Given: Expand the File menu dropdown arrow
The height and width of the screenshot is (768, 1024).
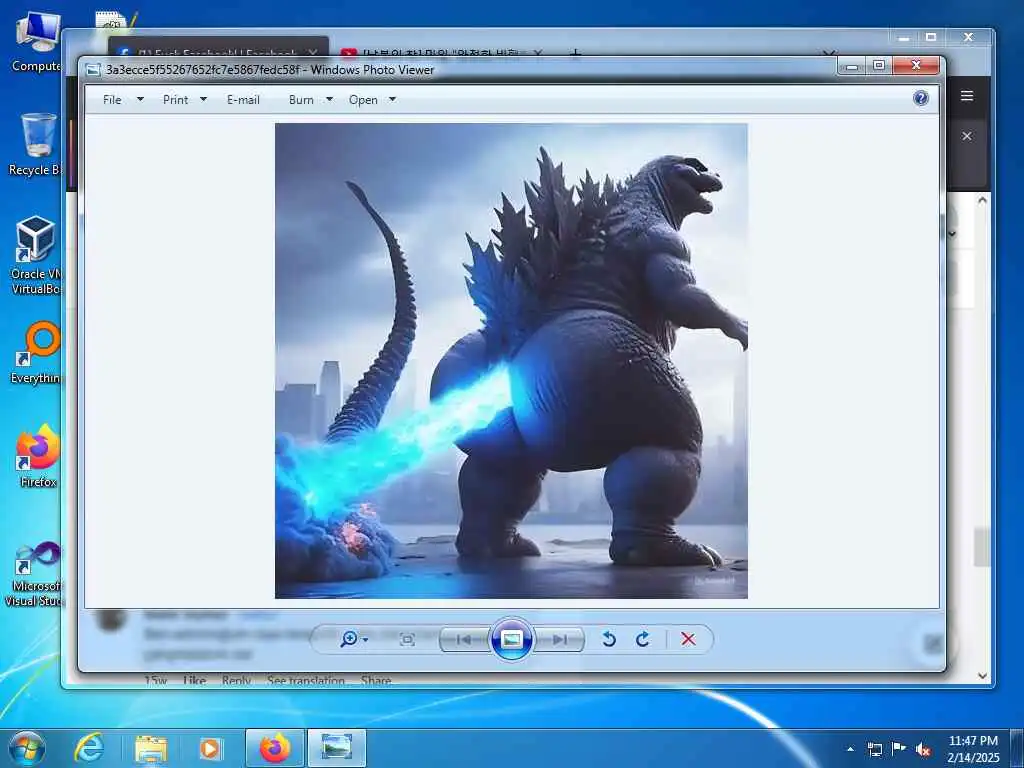Looking at the screenshot, I should pos(140,99).
